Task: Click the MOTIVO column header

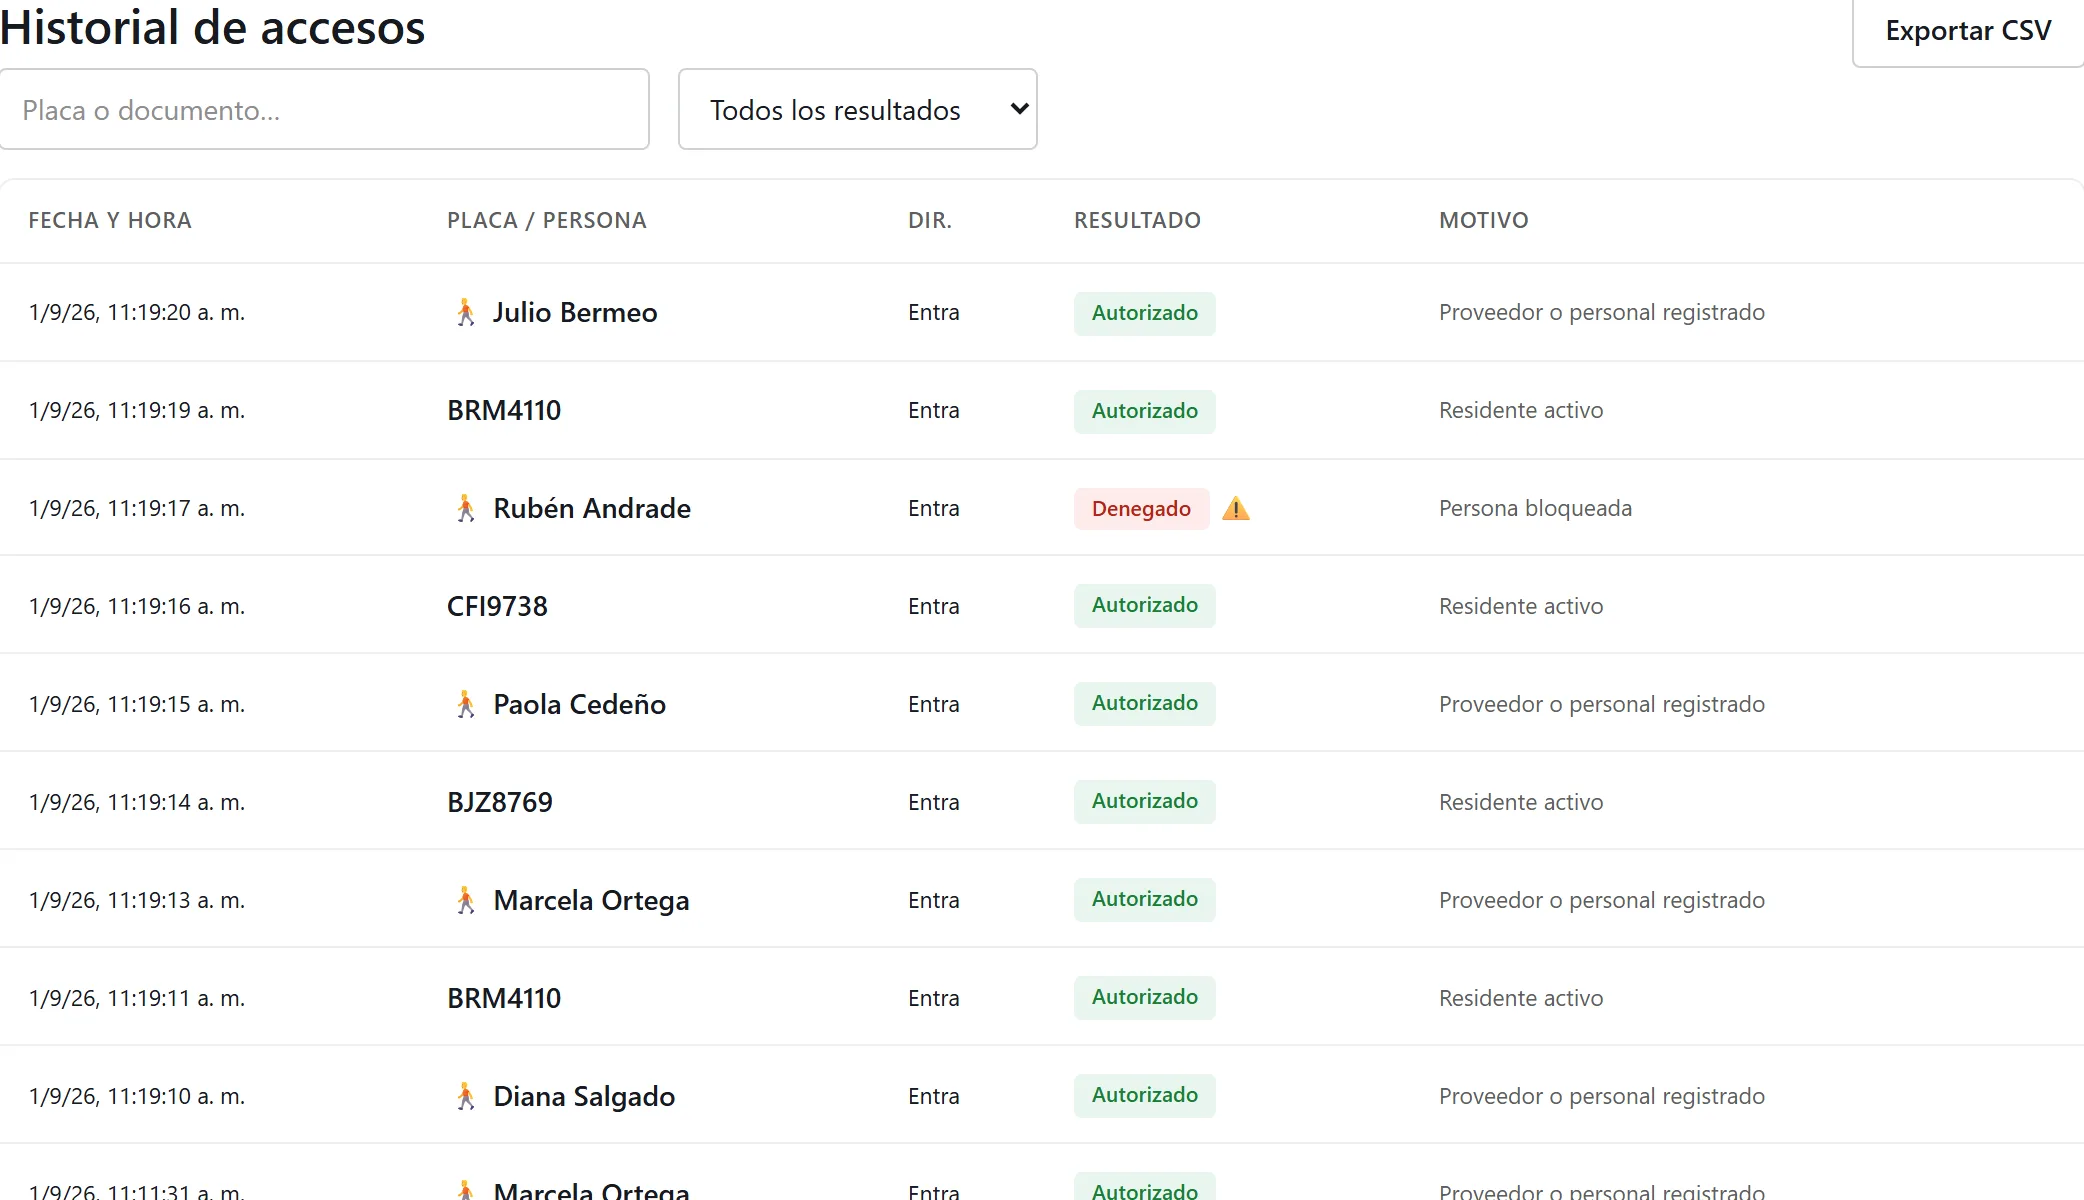Action: pos(1484,220)
